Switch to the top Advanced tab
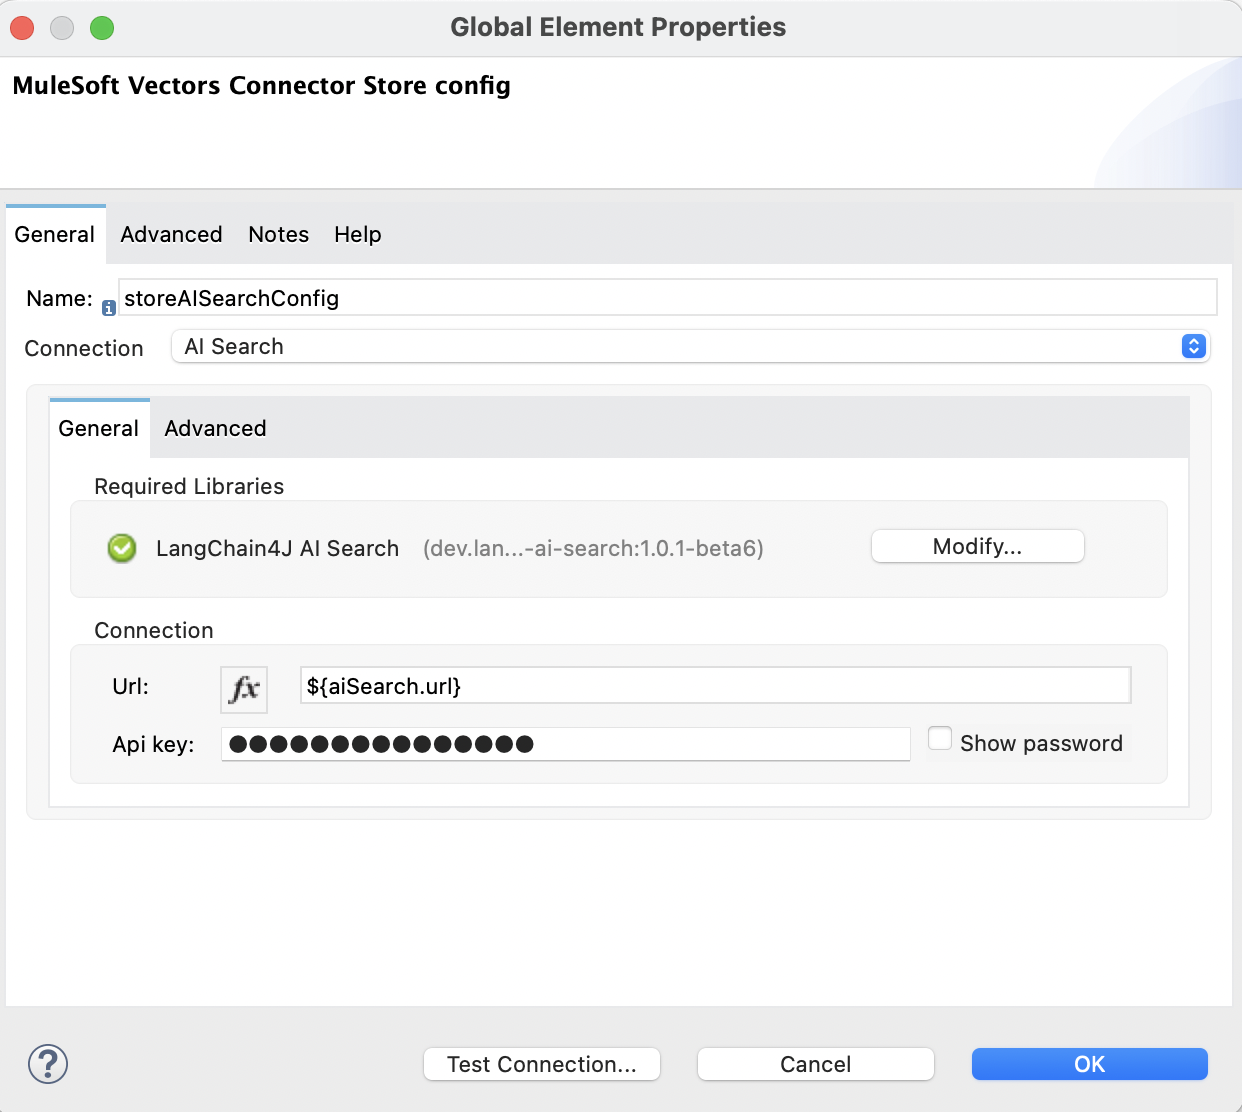The image size is (1242, 1112). 172,234
